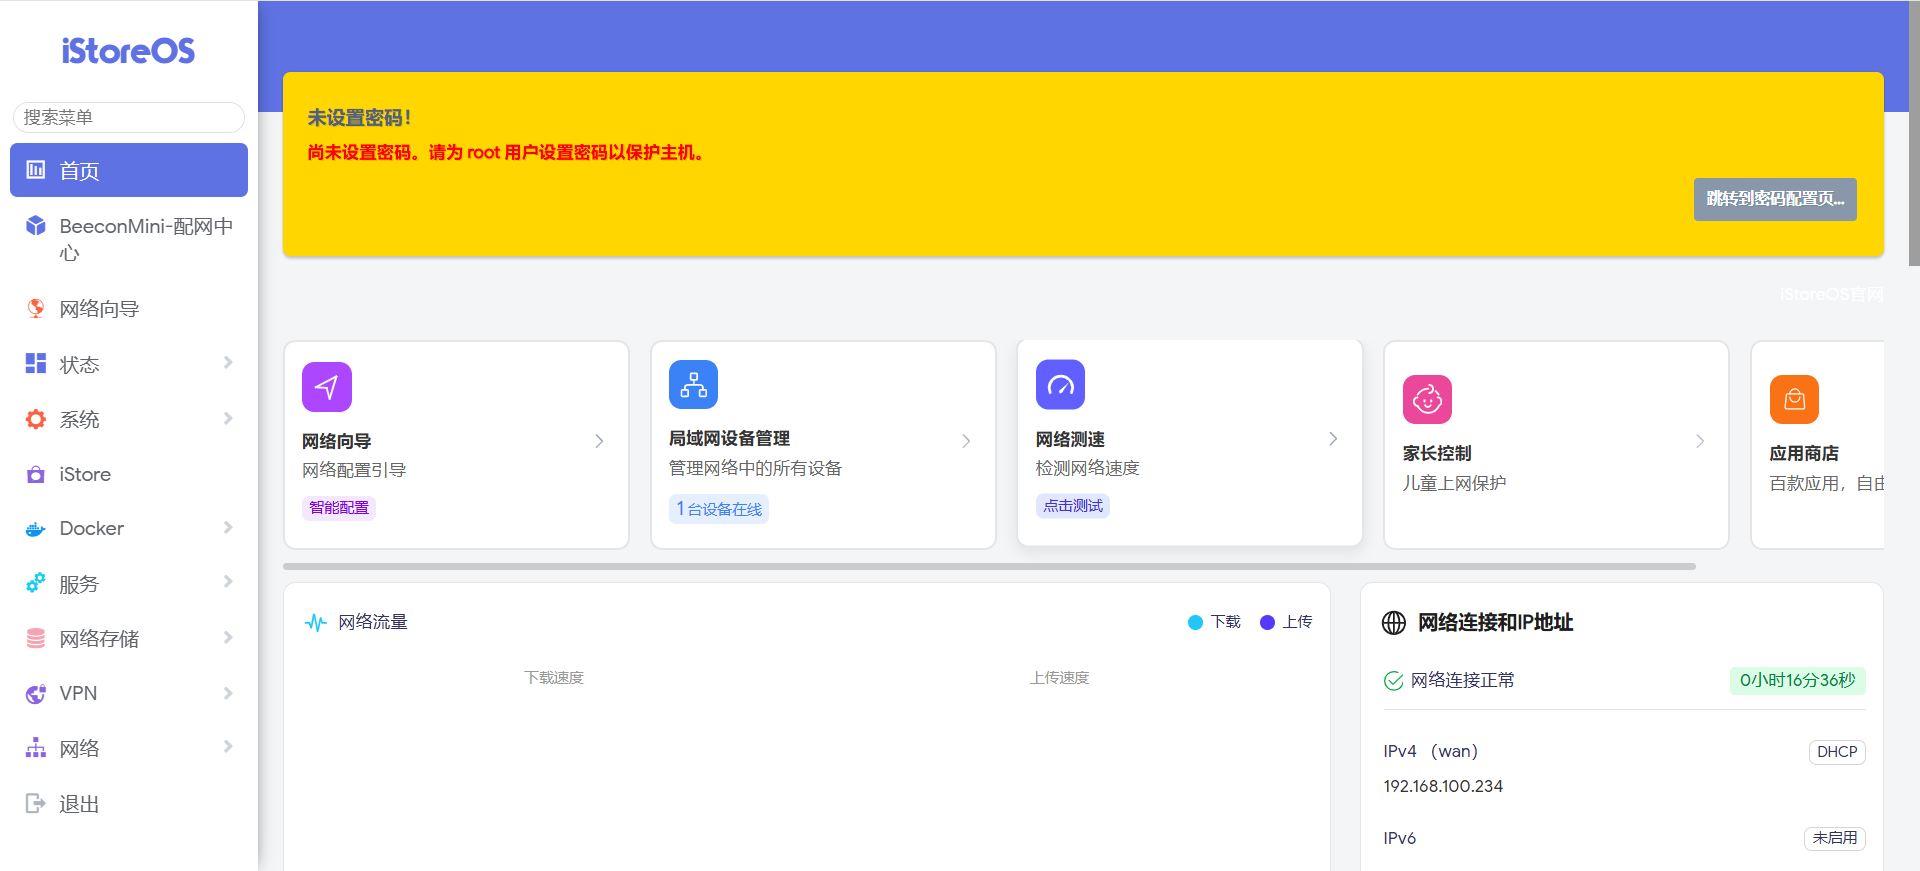Click the iStore shop icon in sidebar
Screen dimensions: 1920x871
click(x=36, y=475)
